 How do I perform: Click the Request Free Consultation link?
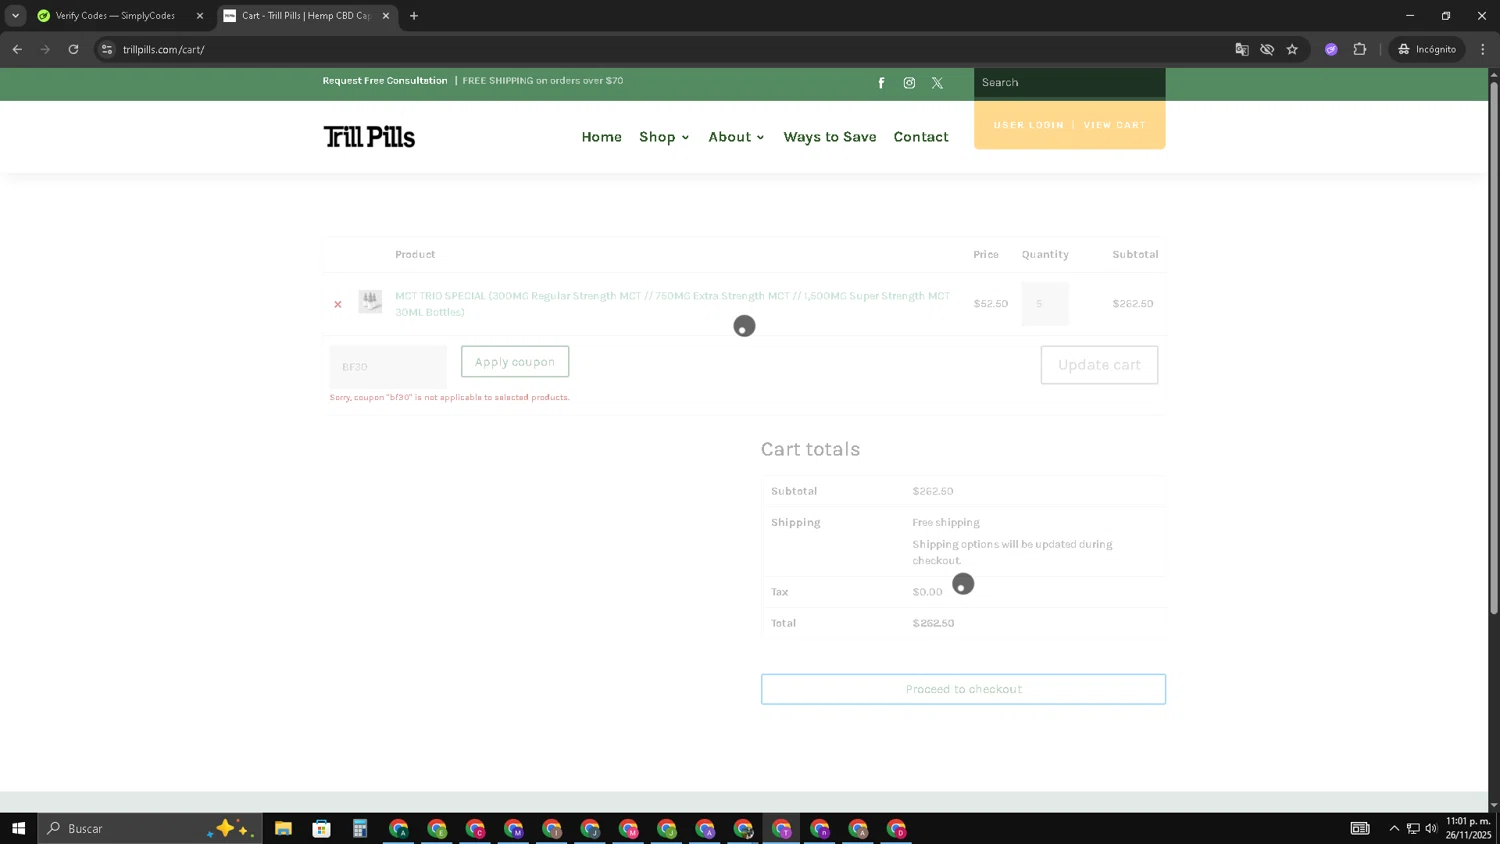385,81
